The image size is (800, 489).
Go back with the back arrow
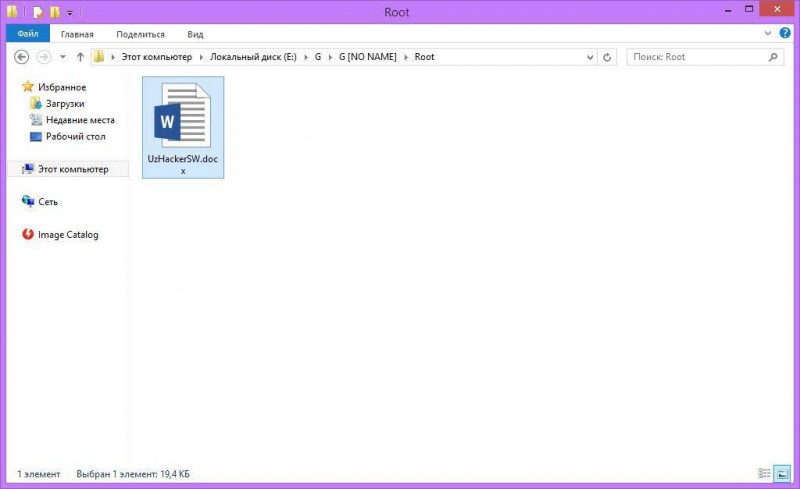click(x=21, y=57)
